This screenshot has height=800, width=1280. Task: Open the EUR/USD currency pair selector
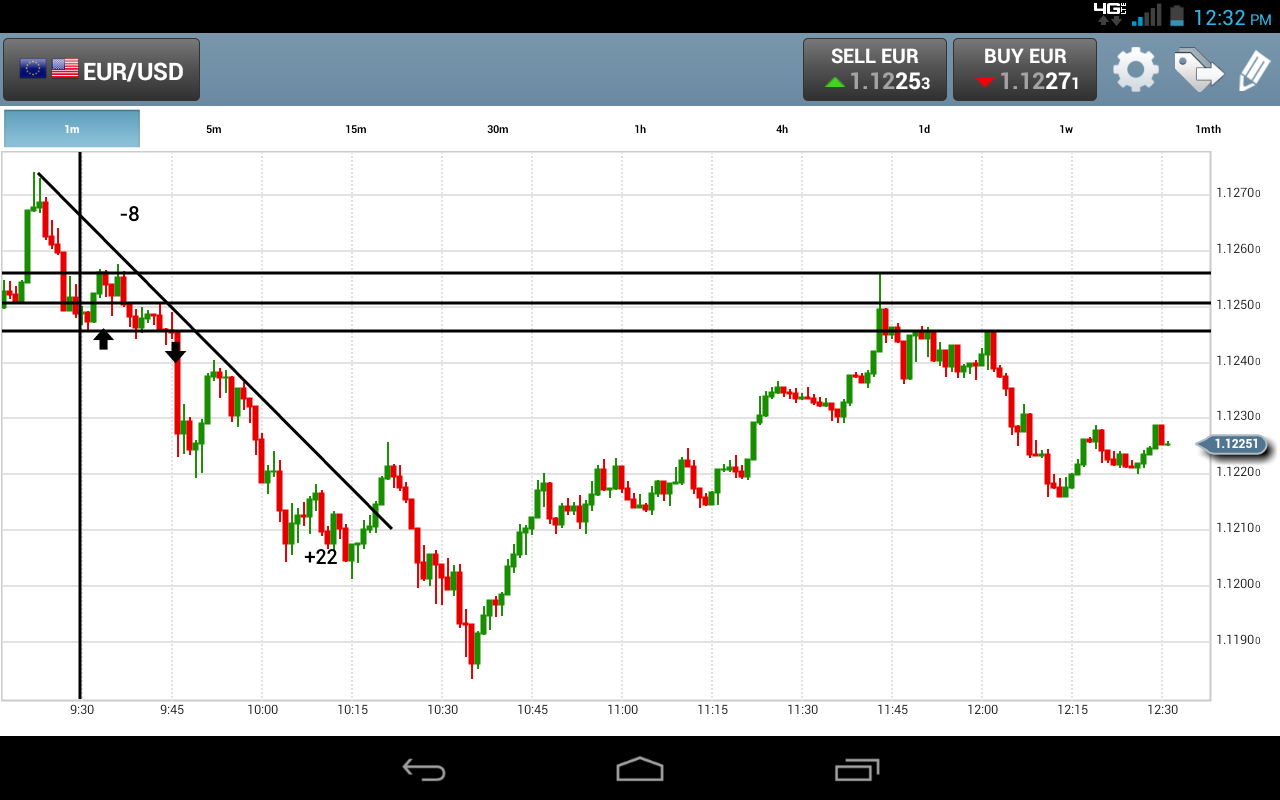(x=101, y=70)
